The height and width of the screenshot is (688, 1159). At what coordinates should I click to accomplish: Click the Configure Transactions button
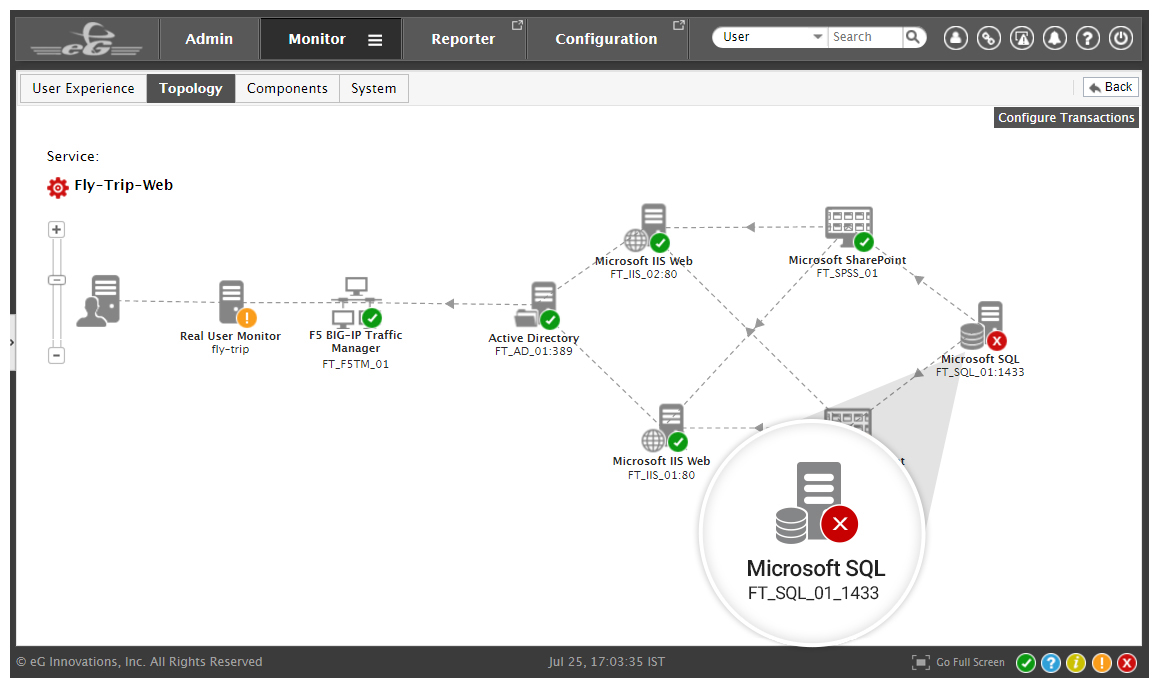[1066, 117]
